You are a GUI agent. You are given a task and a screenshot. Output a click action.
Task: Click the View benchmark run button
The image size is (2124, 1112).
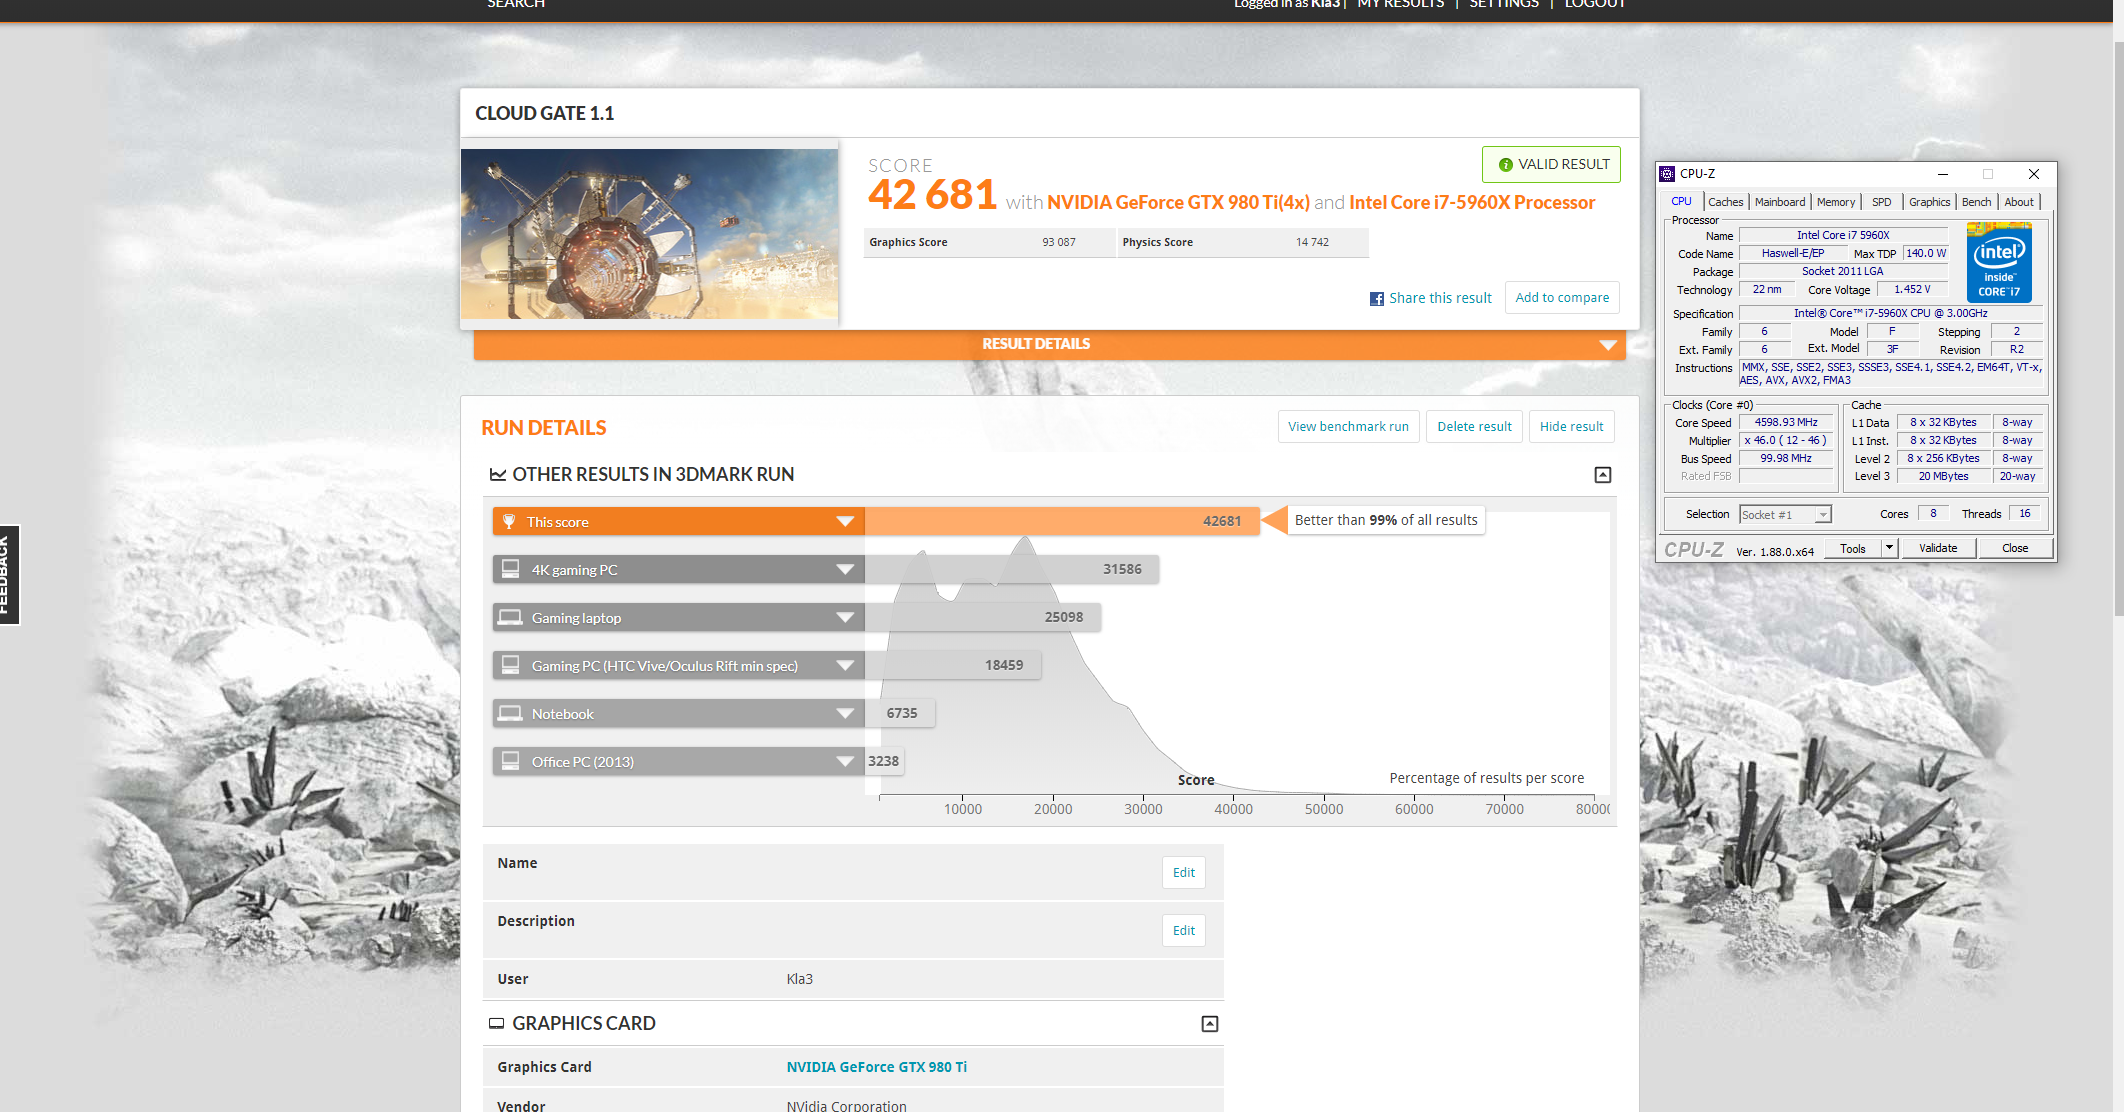pyautogui.click(x=1348, y=427)
